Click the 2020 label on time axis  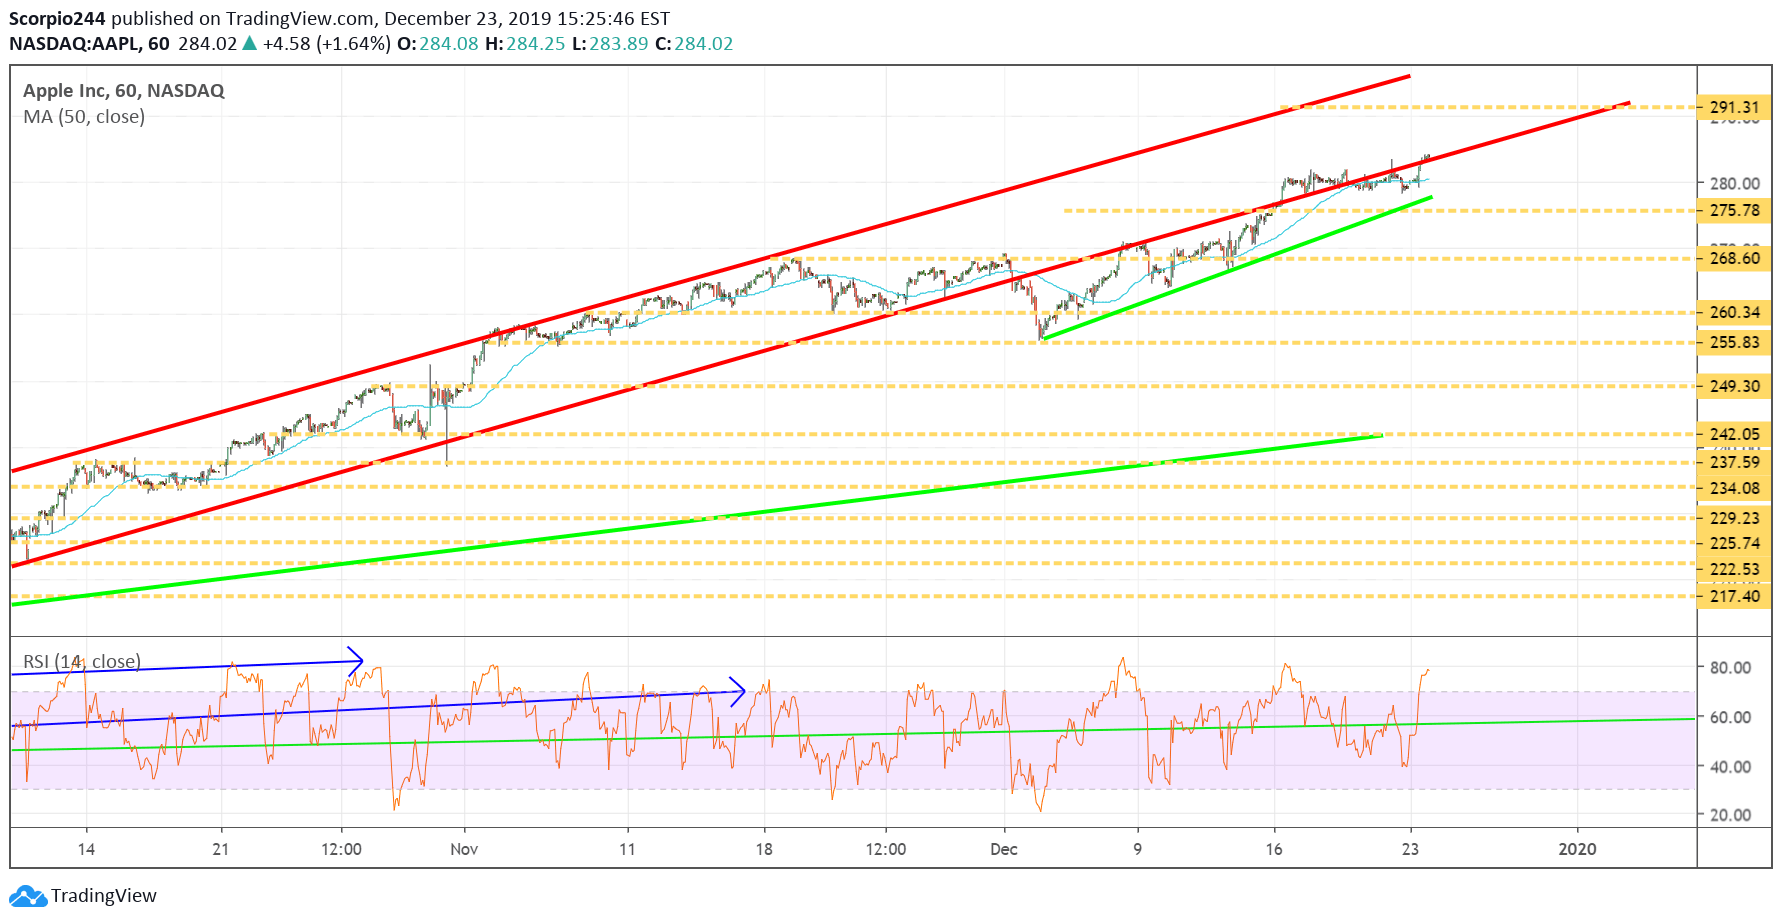coord(1578,849)
